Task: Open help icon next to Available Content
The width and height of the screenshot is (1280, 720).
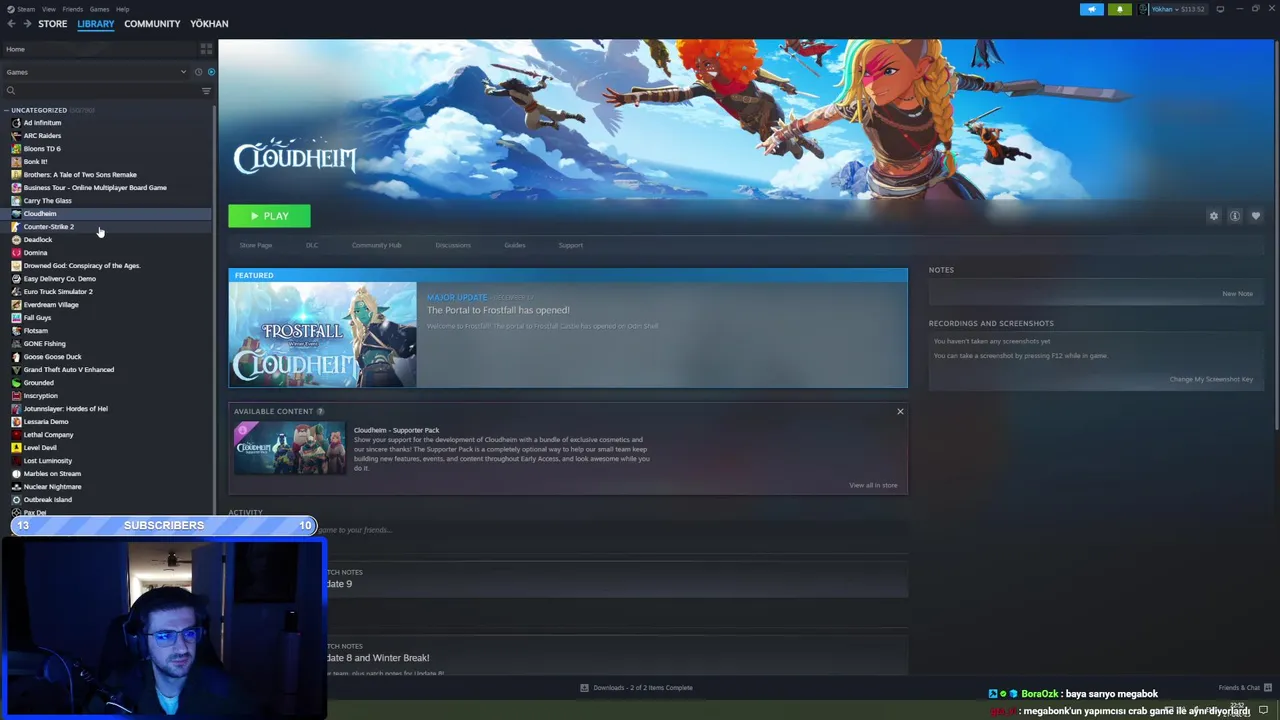Action: tap(320, 411)
